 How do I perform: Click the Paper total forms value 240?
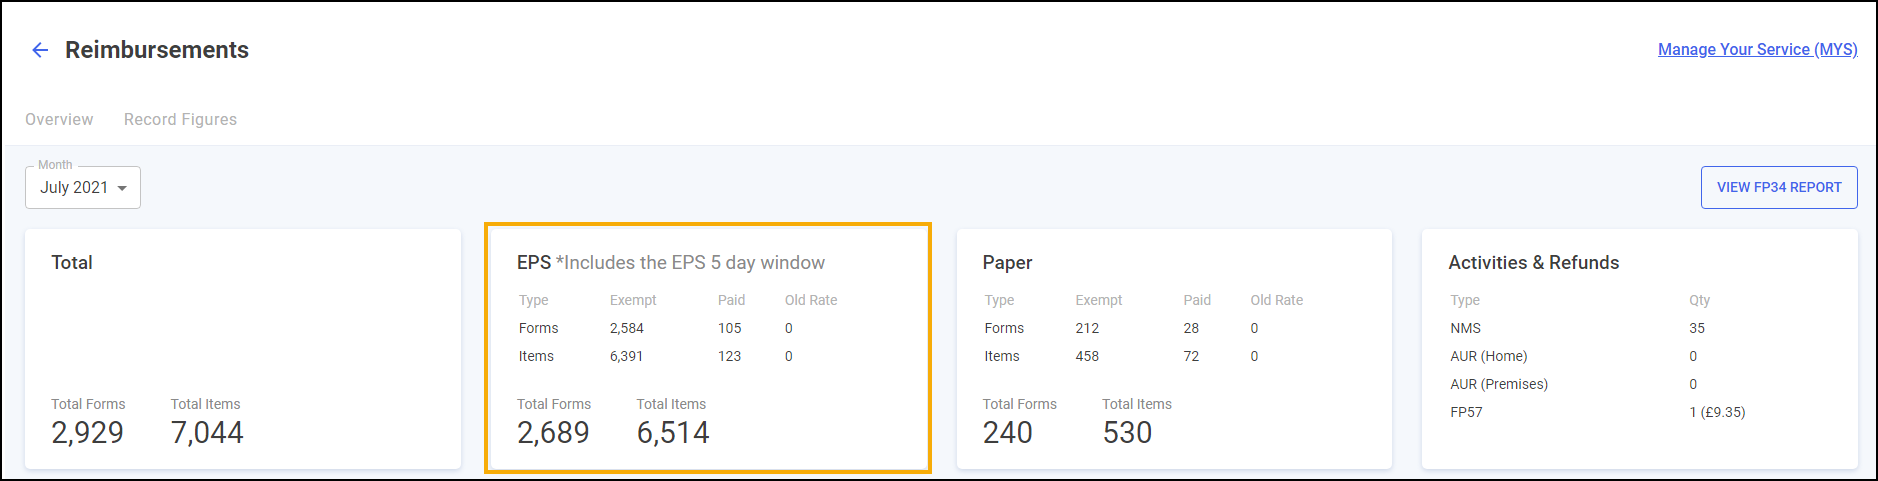point(1007,432)
